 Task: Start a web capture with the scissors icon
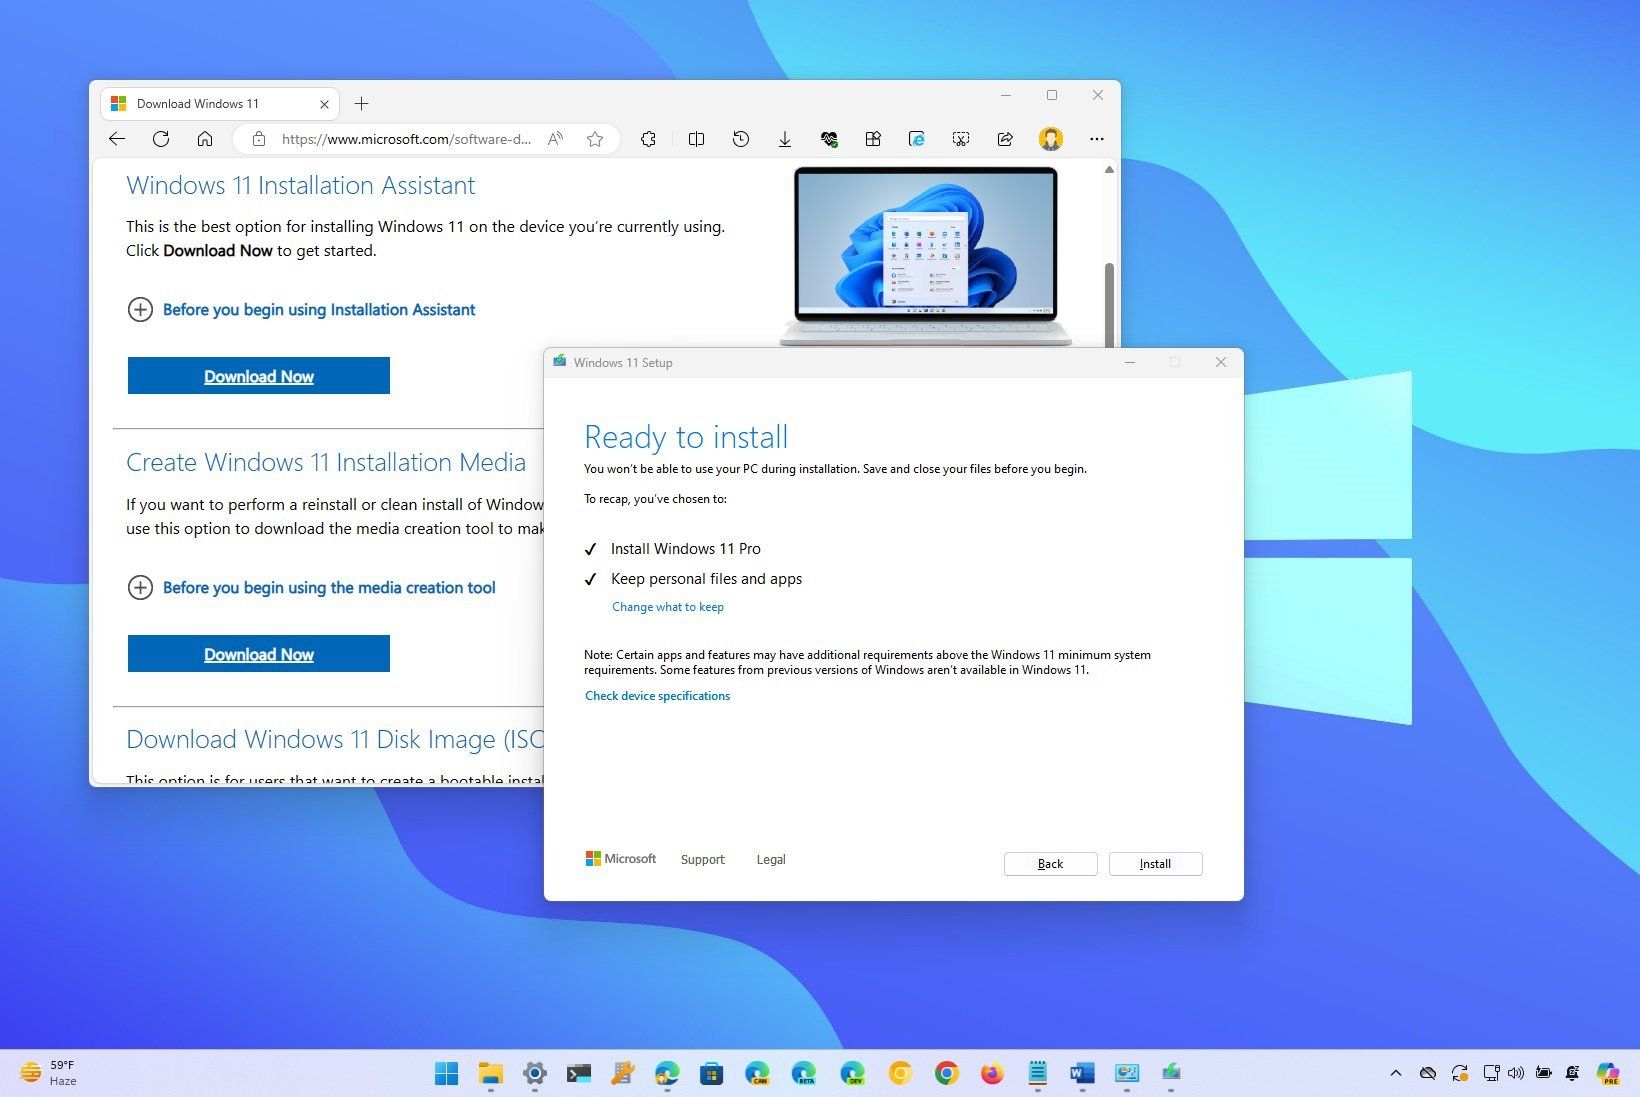click(961, 139)
